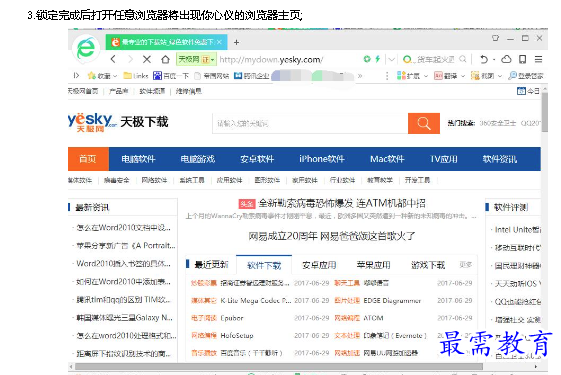
Task: Open the 百度一下 bookmark
Action: coord(171,76)
